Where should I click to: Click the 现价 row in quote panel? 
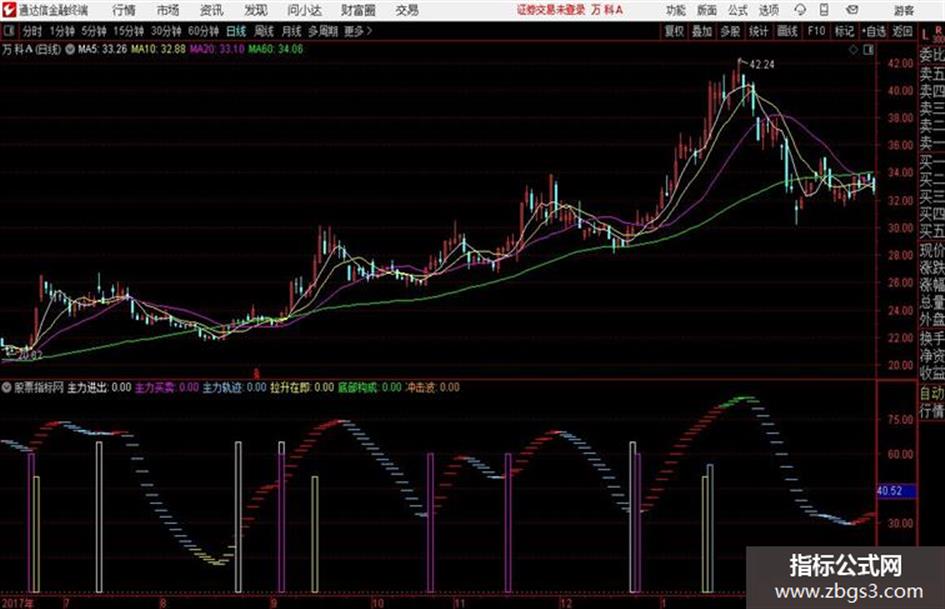pyautogui.click(x=932, y=250)
